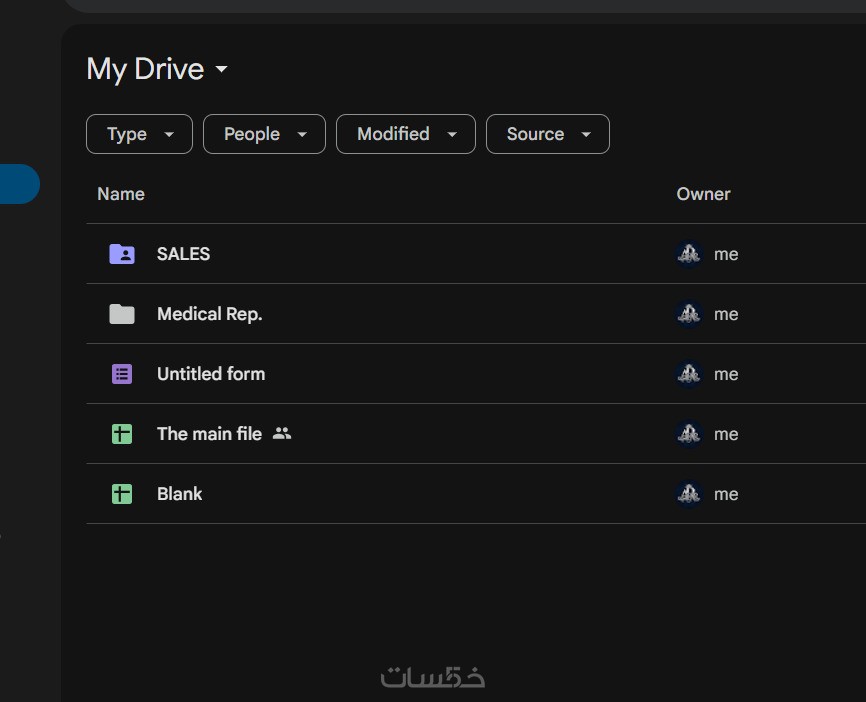Click owner avatar in the Blank row
Image resolution: width=866 pixels, height=702 pixels.
(x=689, y=494)
